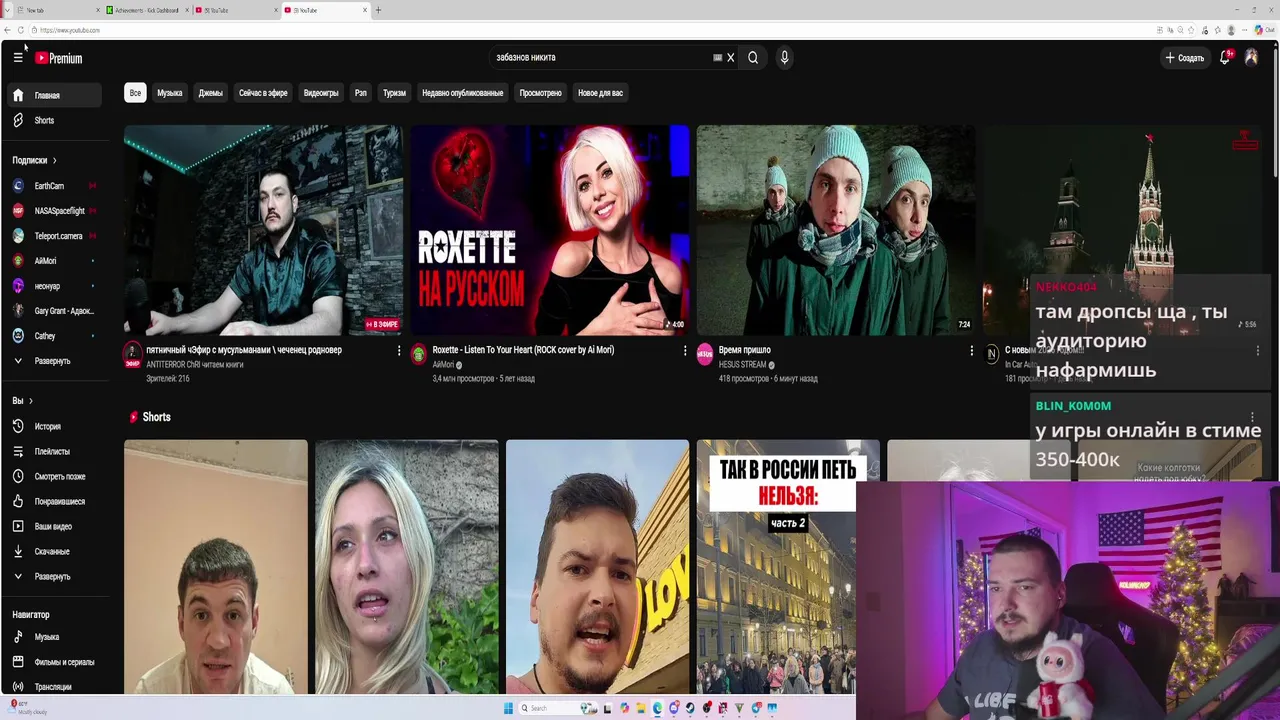Play the Время пришло video thumbnail
This screenshot has width=1280, height=720.
tap(836, 230)
